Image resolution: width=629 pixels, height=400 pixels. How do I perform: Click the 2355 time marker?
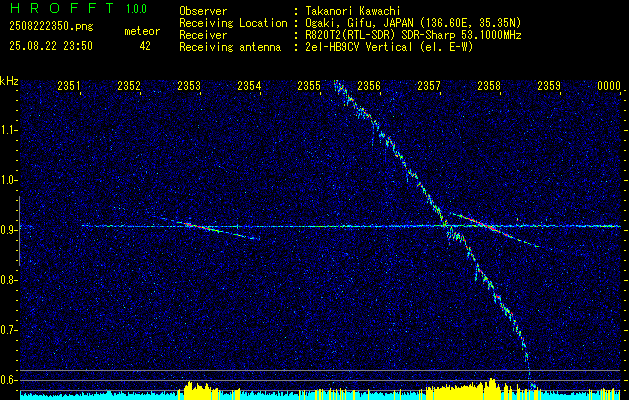(309, 86)
